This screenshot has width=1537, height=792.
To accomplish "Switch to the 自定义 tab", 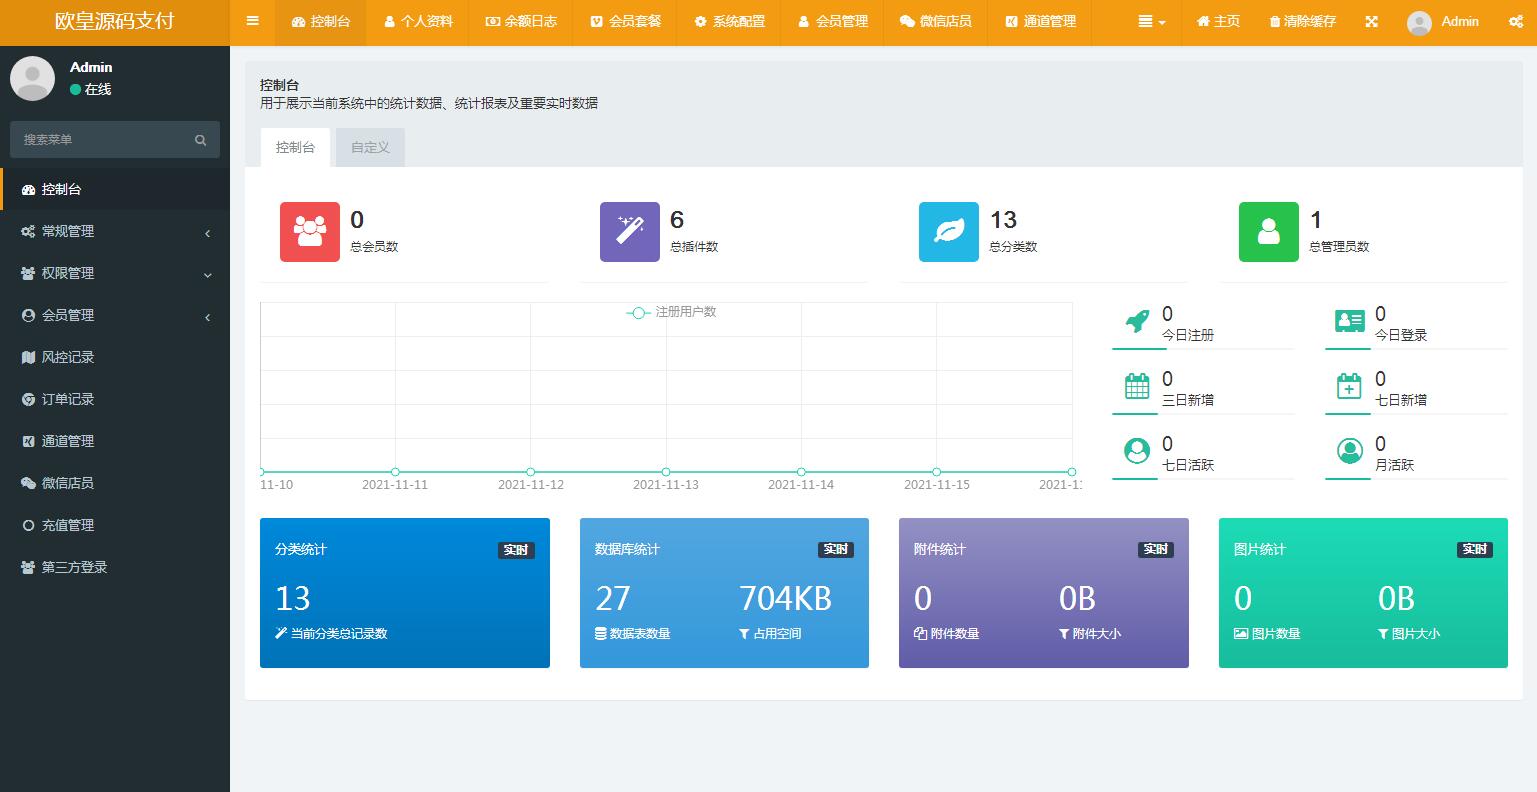I will pos(370,147).
